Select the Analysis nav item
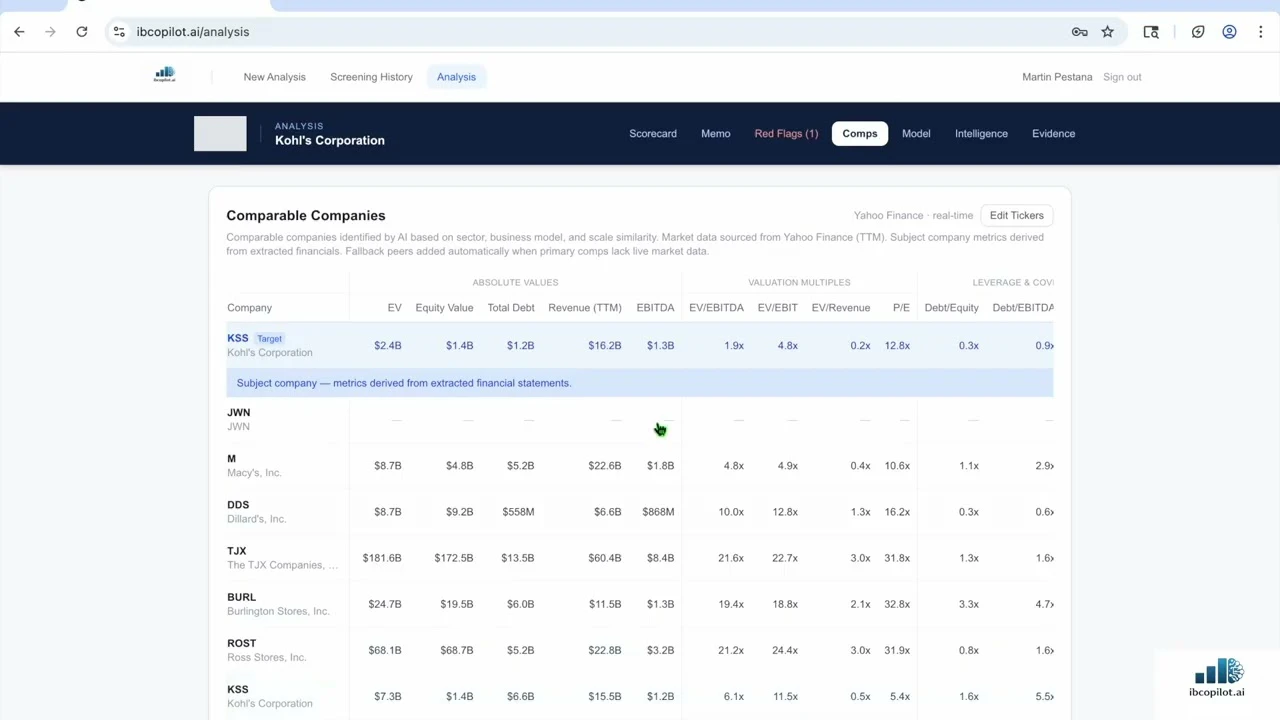This screenshot has height=720, width=1280. 456,77
